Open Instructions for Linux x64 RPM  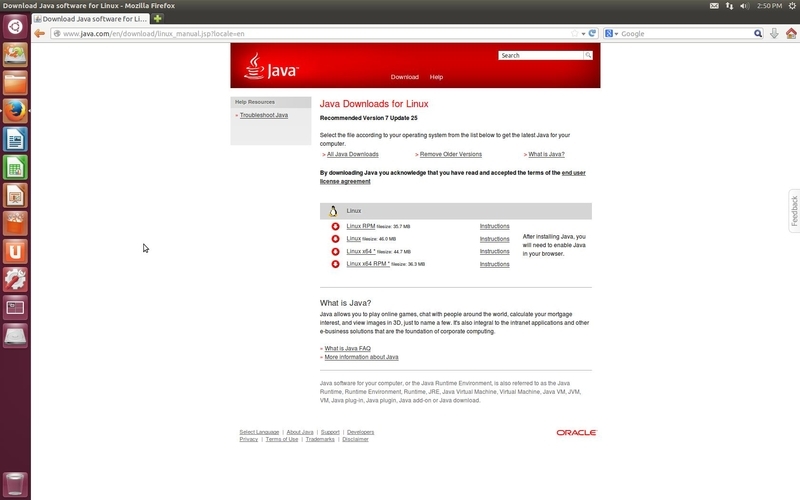coord(494,264)
